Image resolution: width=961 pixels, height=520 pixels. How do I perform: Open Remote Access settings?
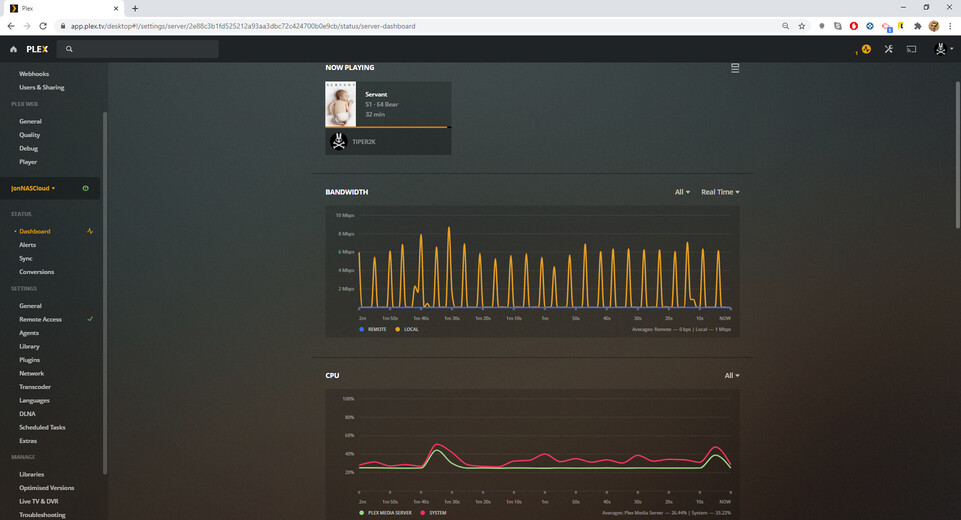[40, 319]
